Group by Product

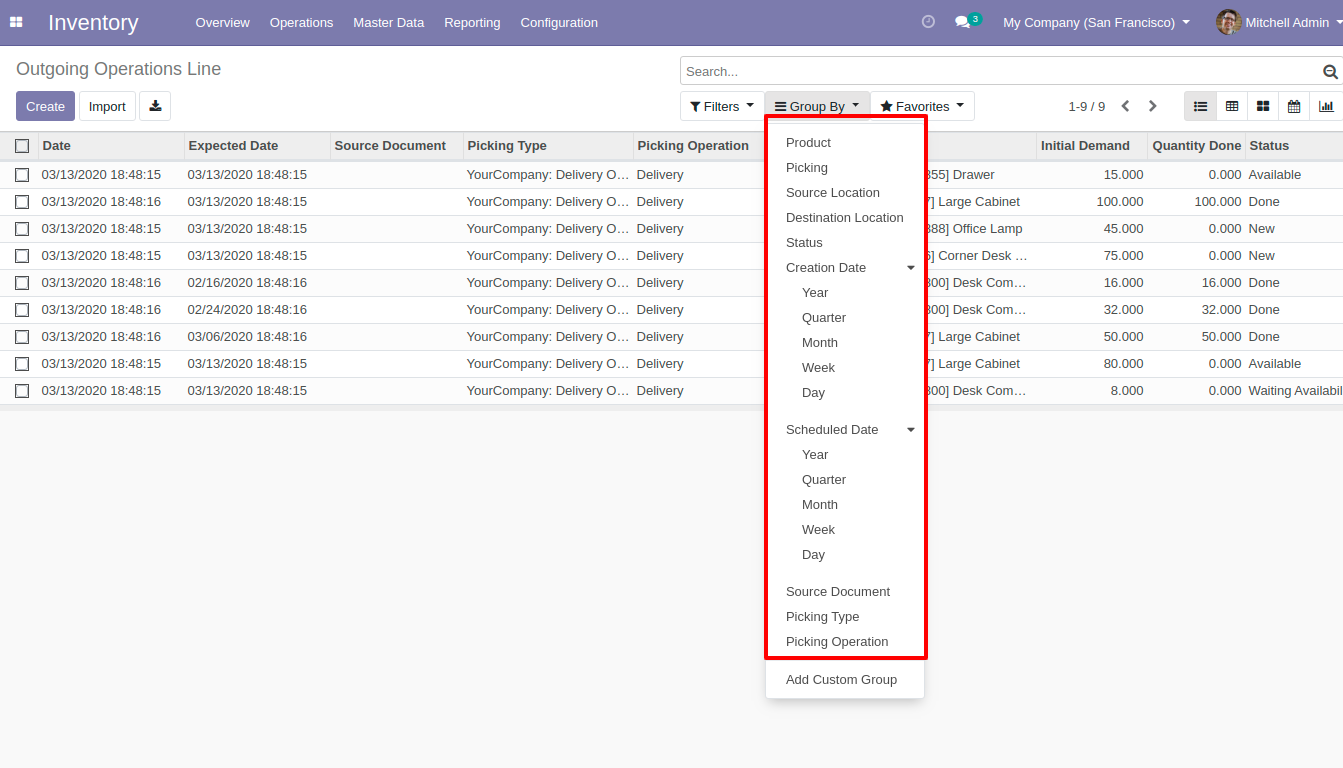[x=845, y=143]
